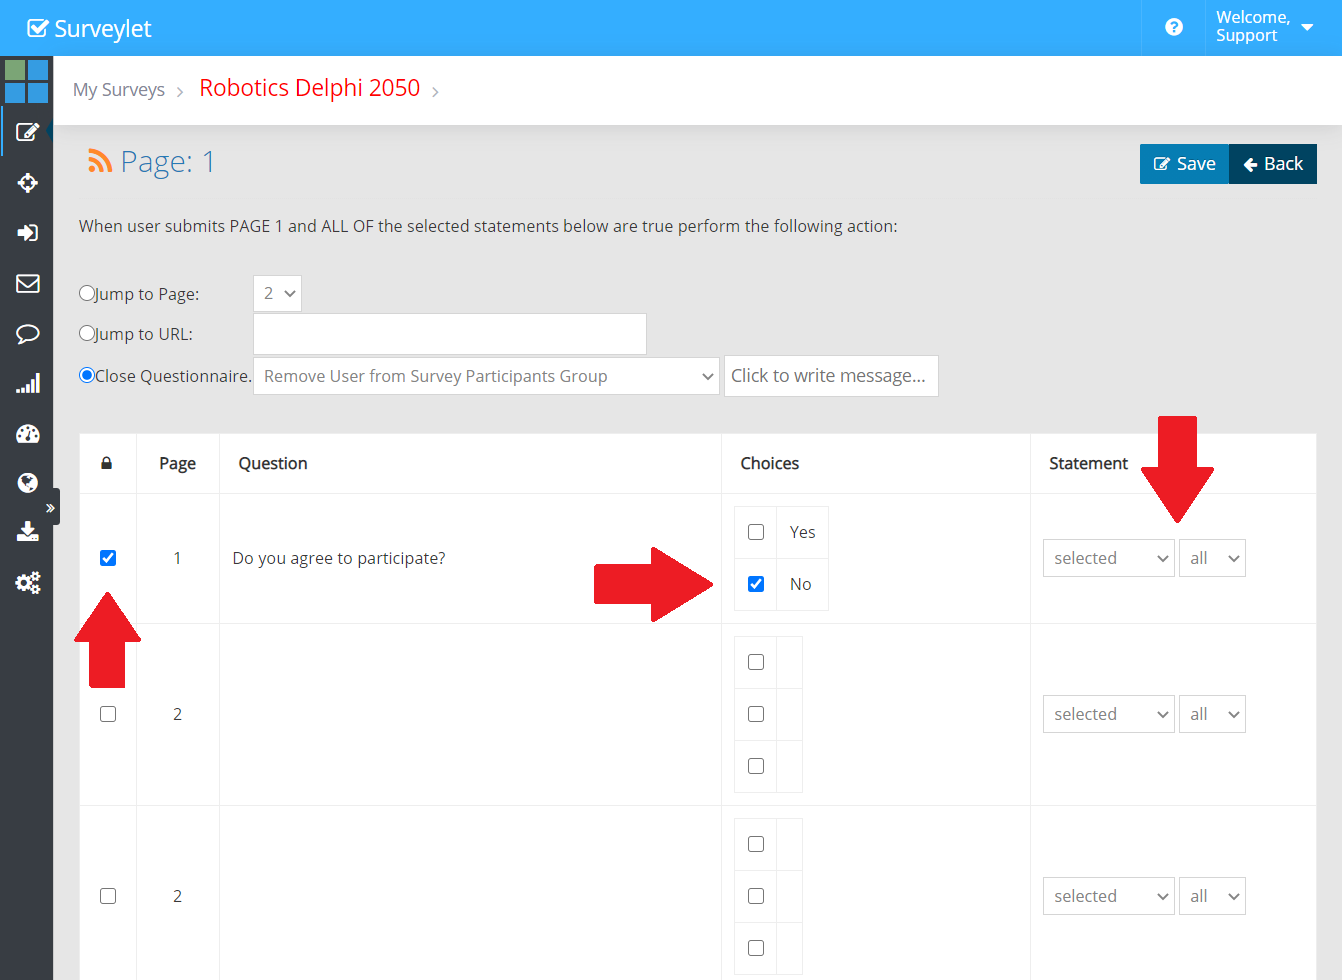Open the crosshair target icon in sidebar
Viewport: 1343px width, 980px height.
27,183
